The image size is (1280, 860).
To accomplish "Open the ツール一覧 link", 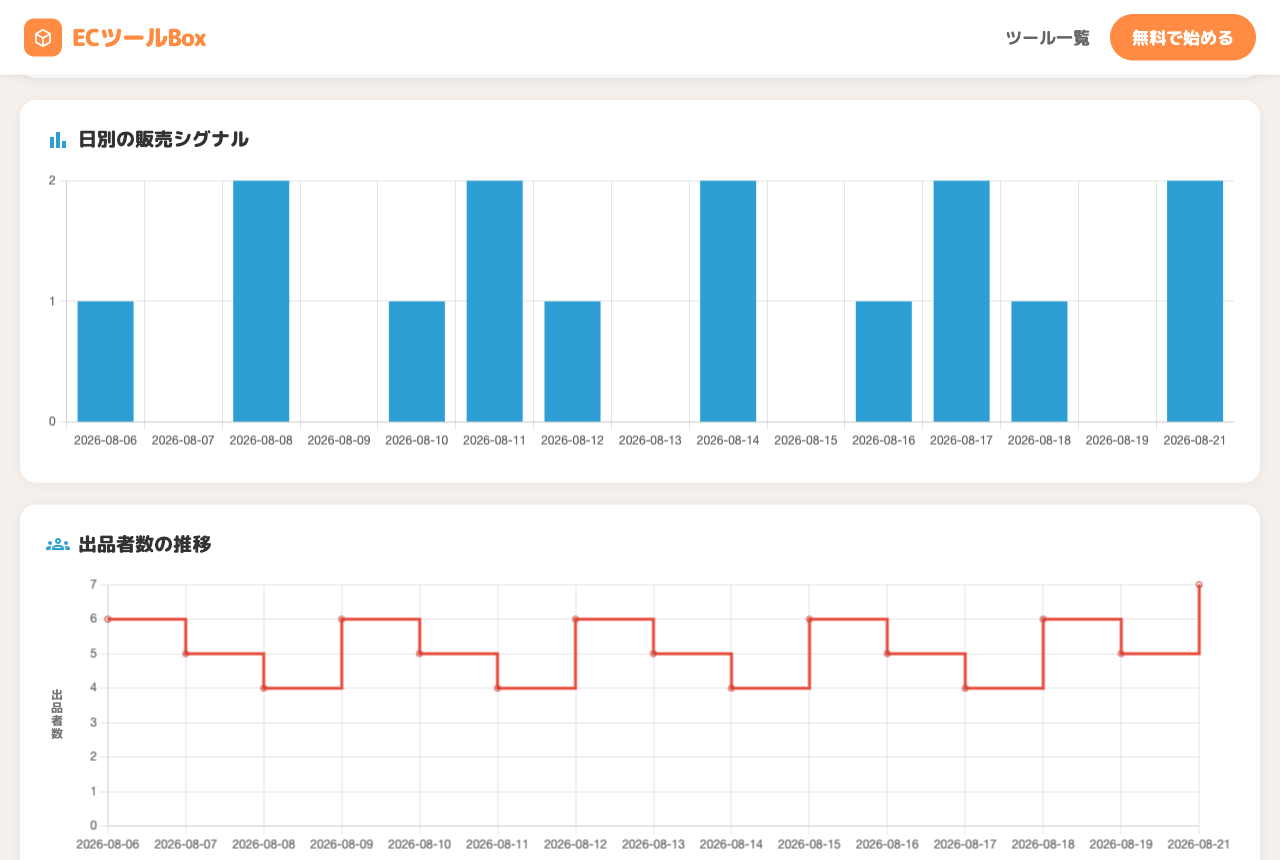I will [1047, 38].
